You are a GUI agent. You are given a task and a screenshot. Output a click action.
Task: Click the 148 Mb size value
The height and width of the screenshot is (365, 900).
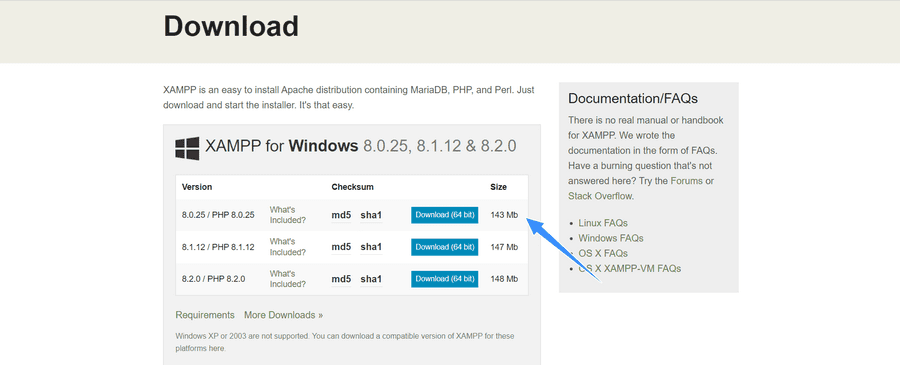[x=504, y=279]
